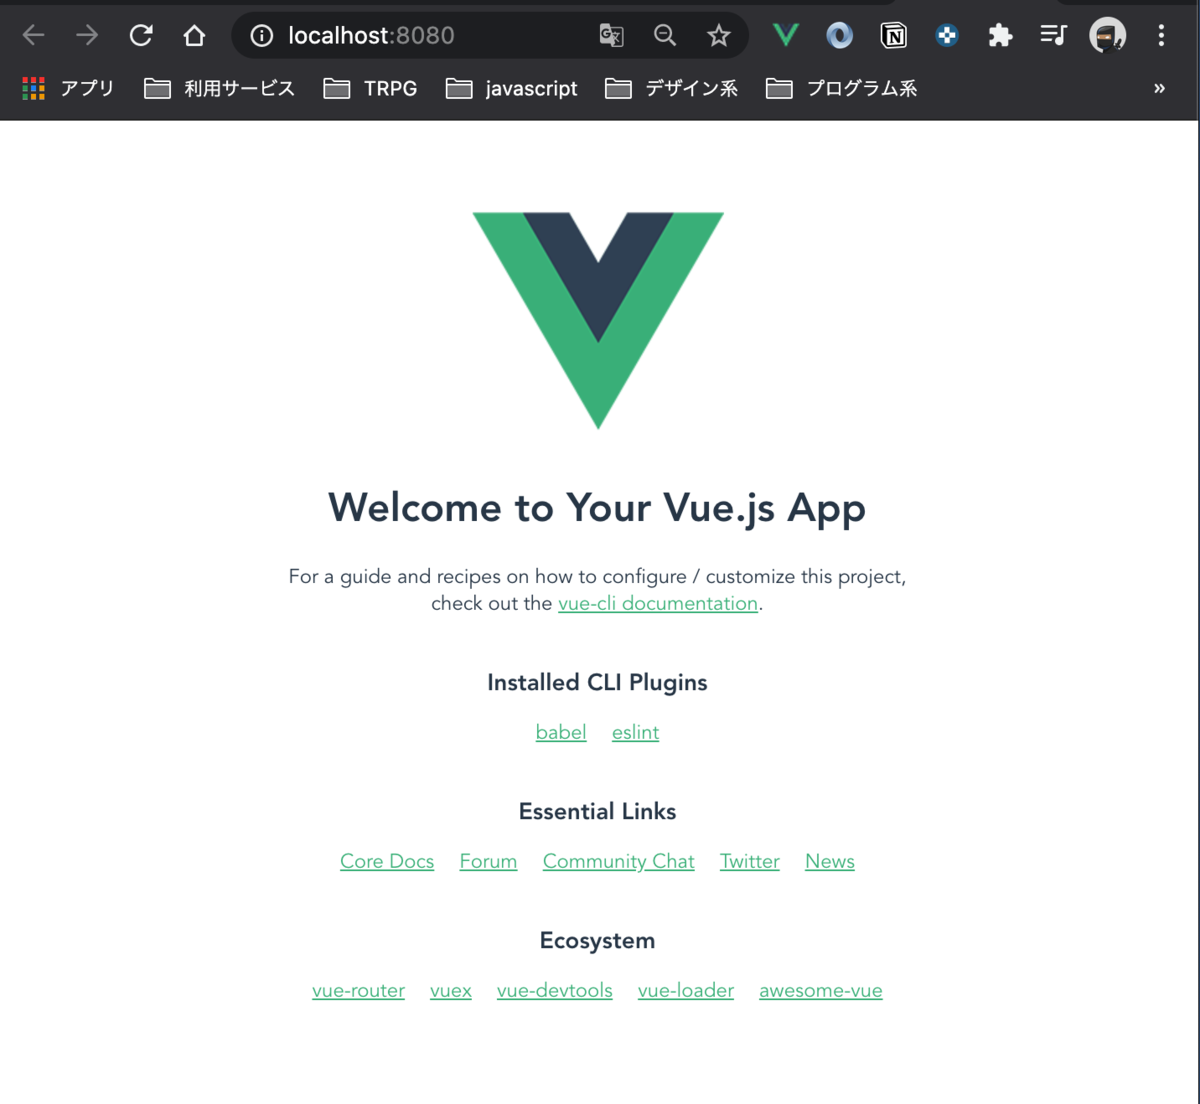This screenshot has width=1200, height=1104.
Task: Open the vue-loader ecosystem link
Action: coord(686,991)
